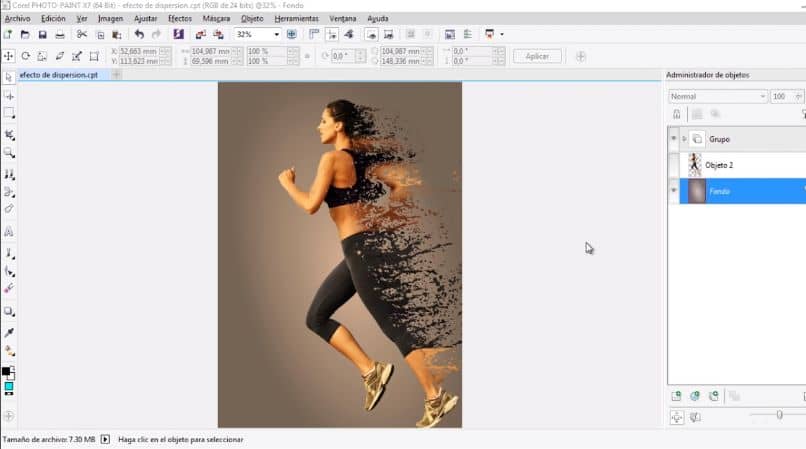Select the Drop Shadow tool in the toolbox
The width and height of the screenshot is (806, 449).
click(x=9, y=311)
